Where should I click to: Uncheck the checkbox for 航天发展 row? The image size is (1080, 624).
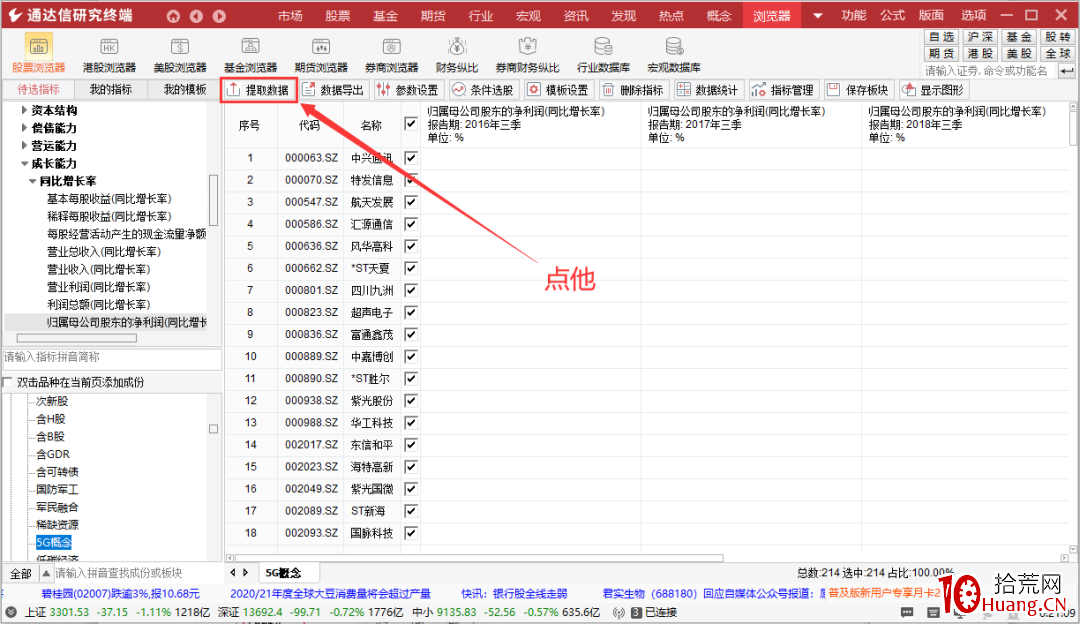(x=411, y=202)
